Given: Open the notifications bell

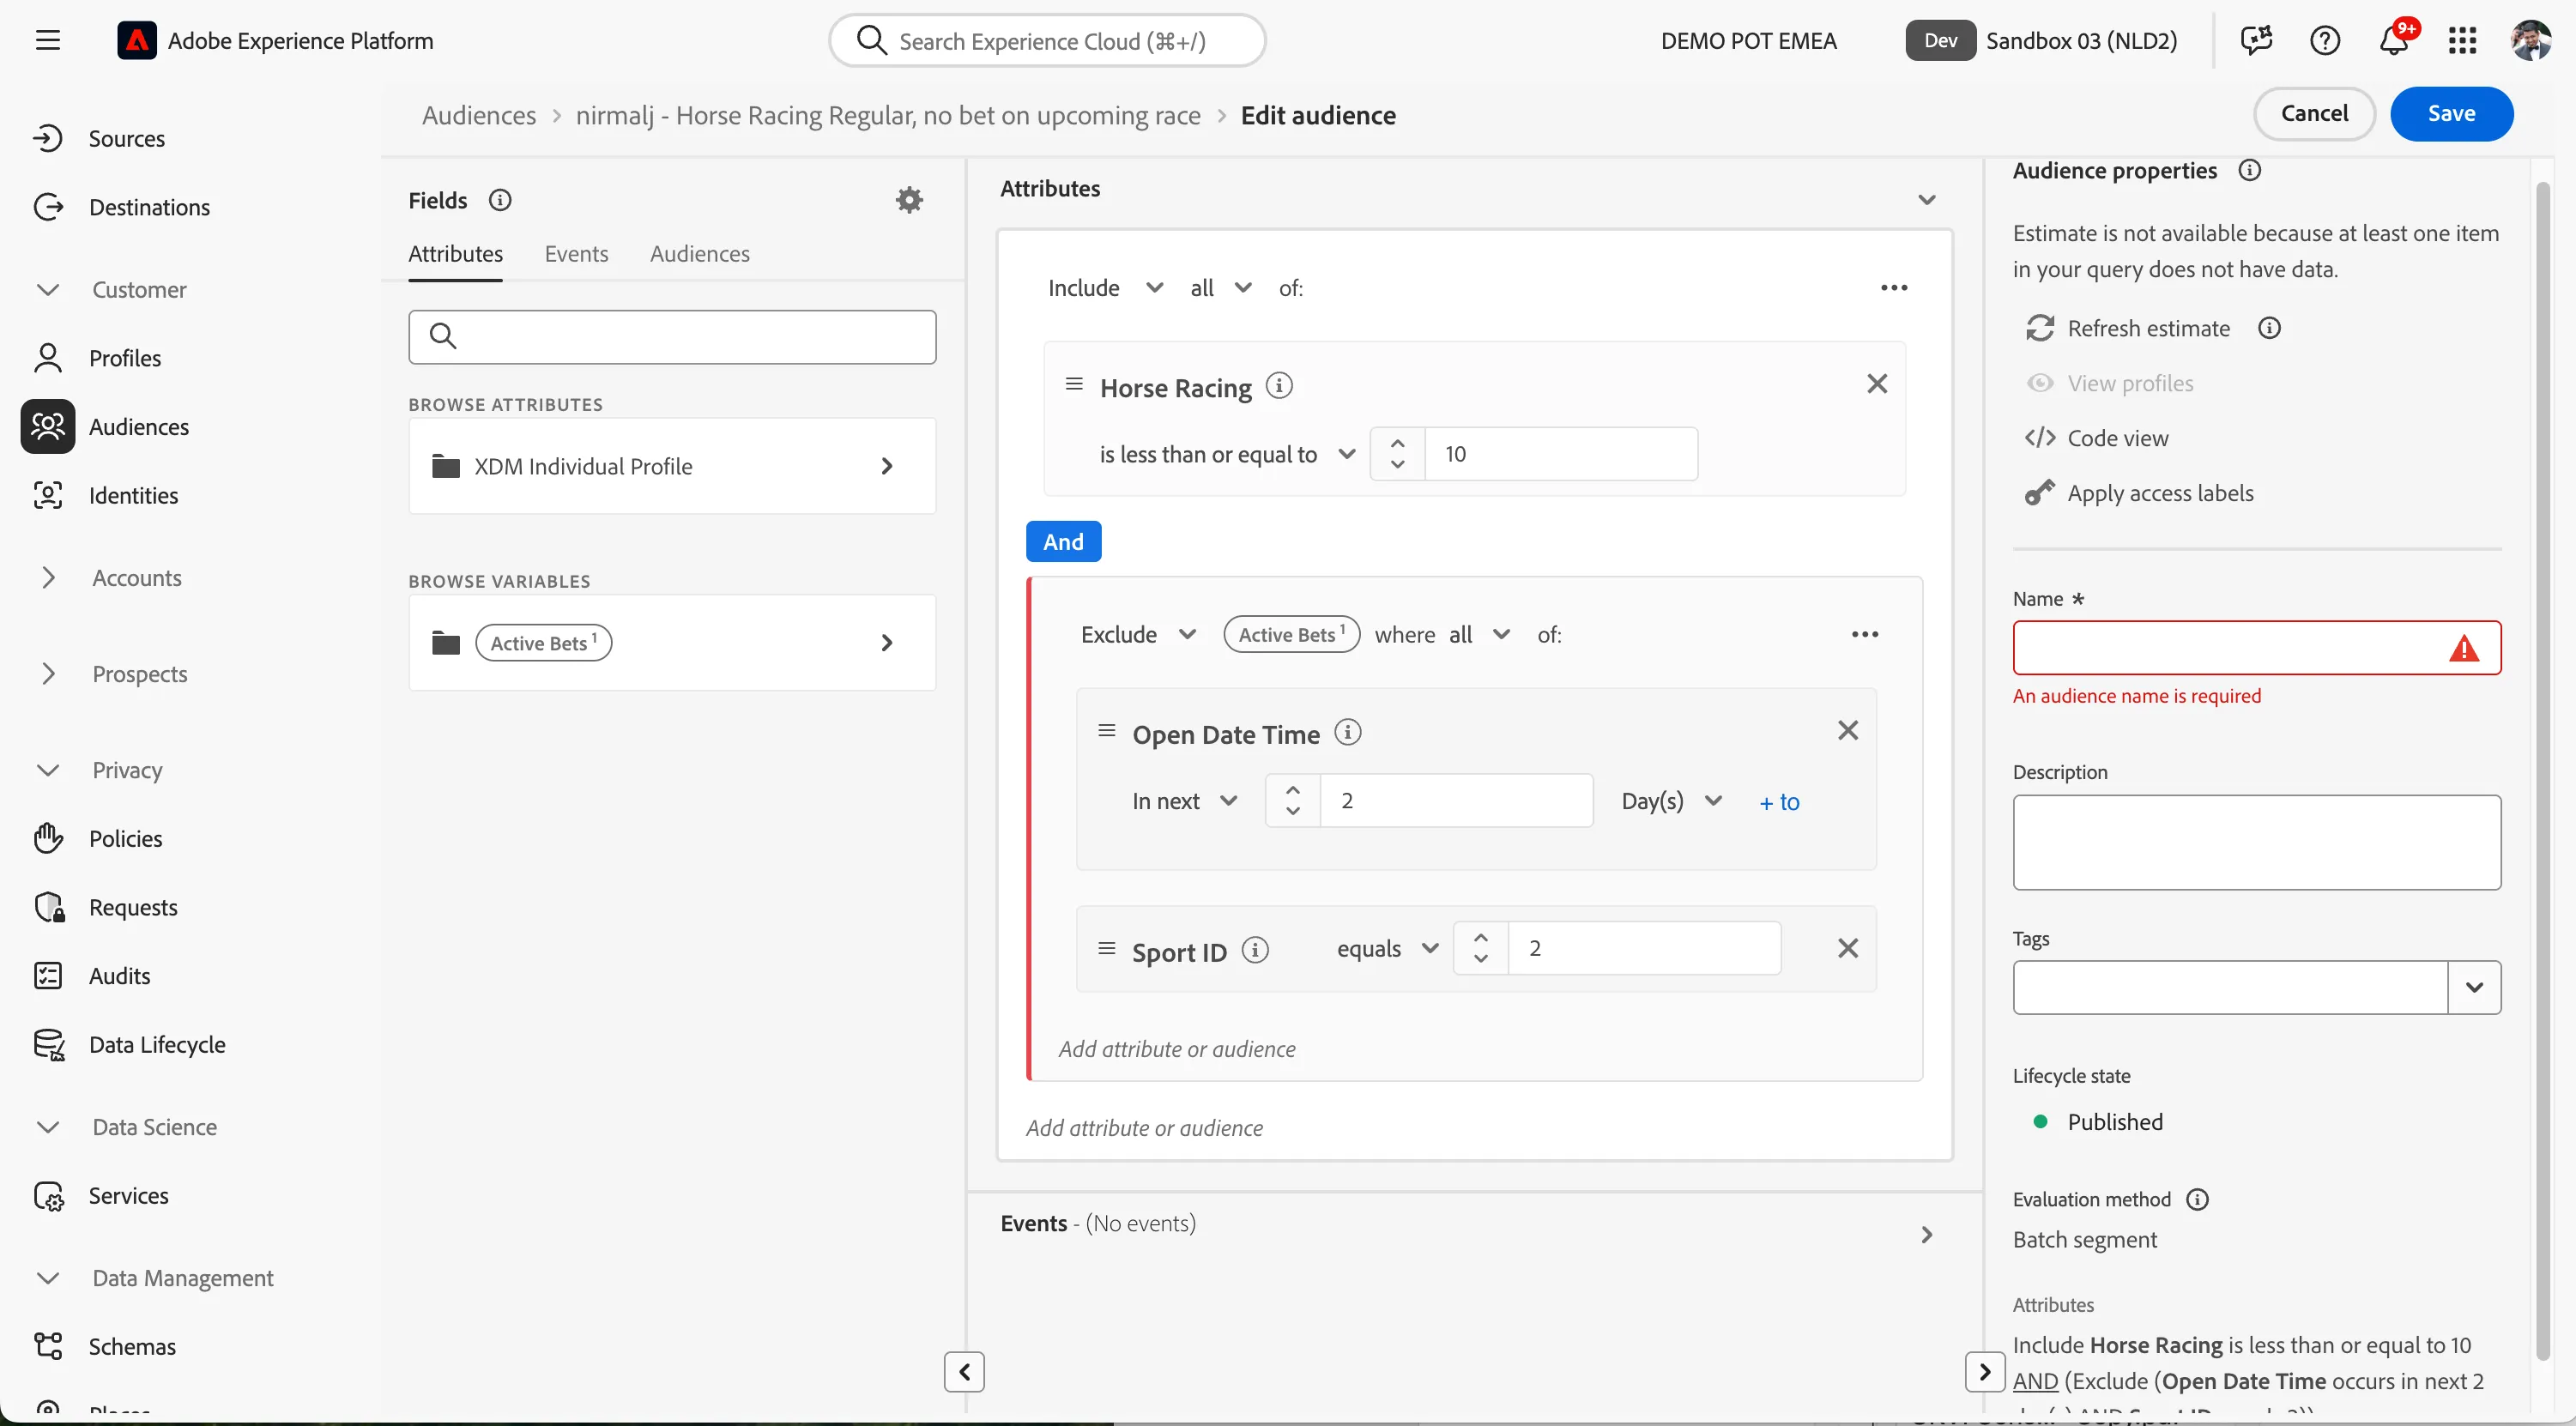Looking at the screenshot, I should 2394,40.
